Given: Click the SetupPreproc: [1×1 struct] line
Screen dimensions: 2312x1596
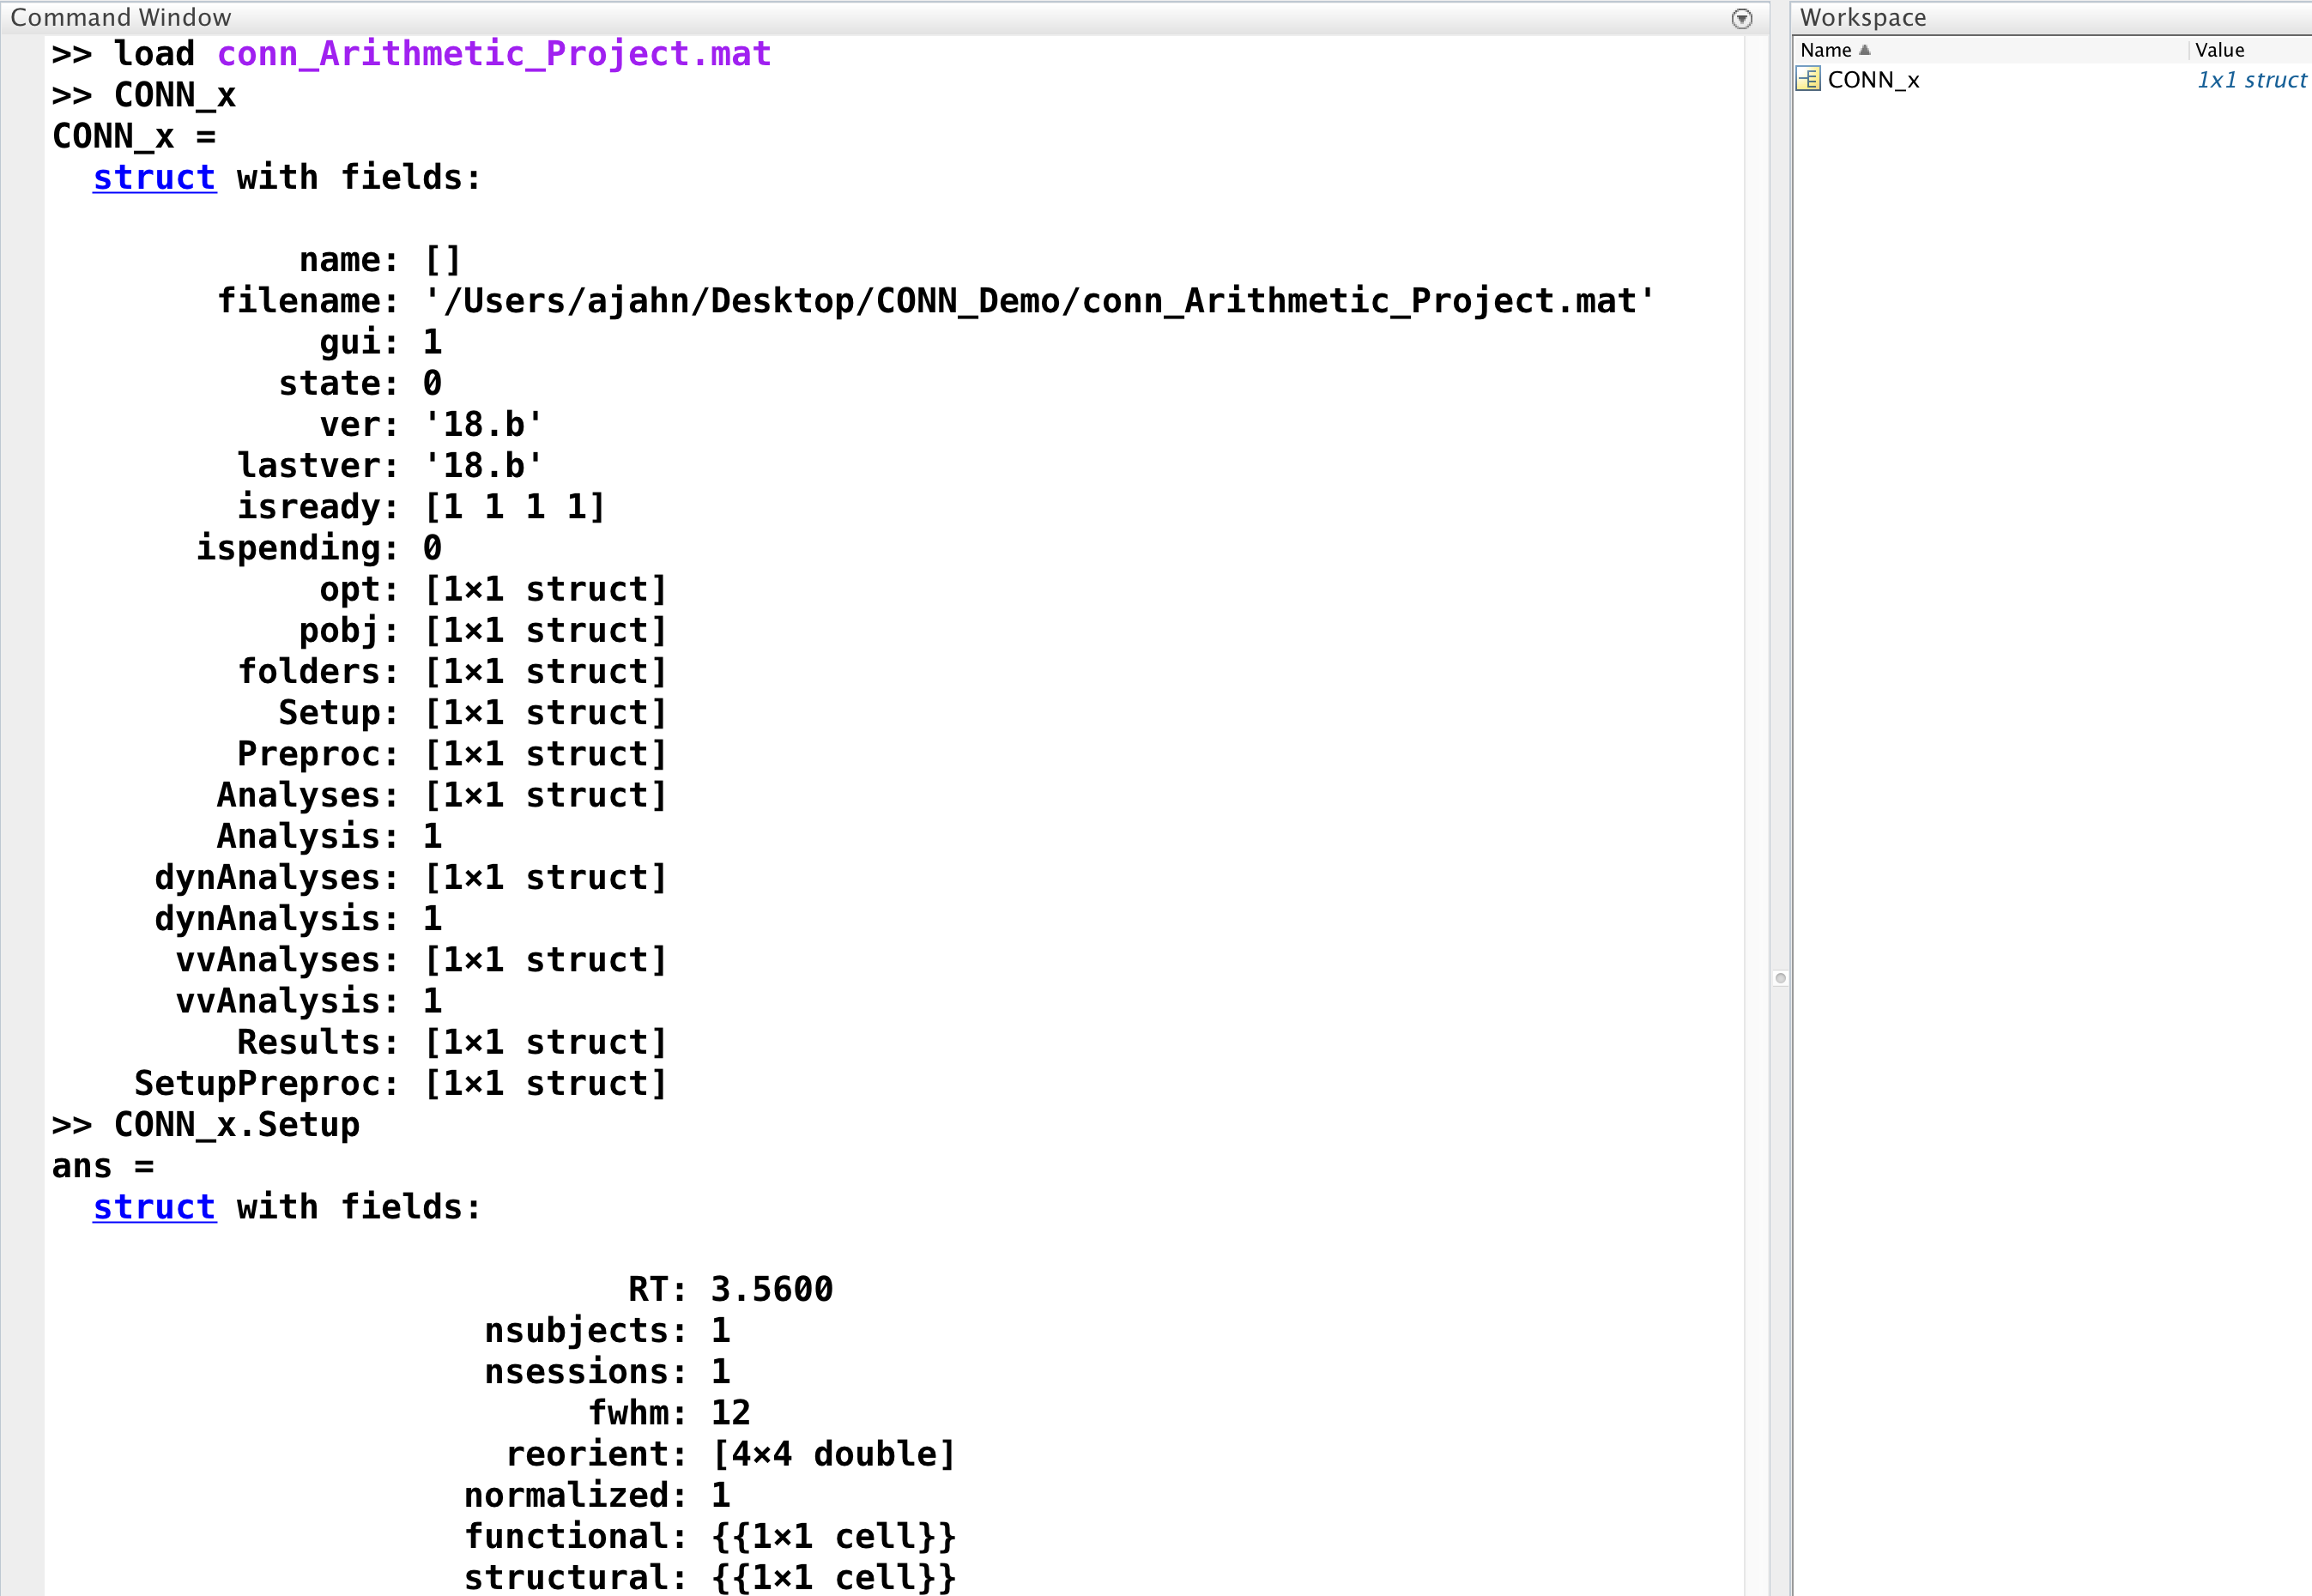Looking at the screenshot, I should click(401, 1083).
